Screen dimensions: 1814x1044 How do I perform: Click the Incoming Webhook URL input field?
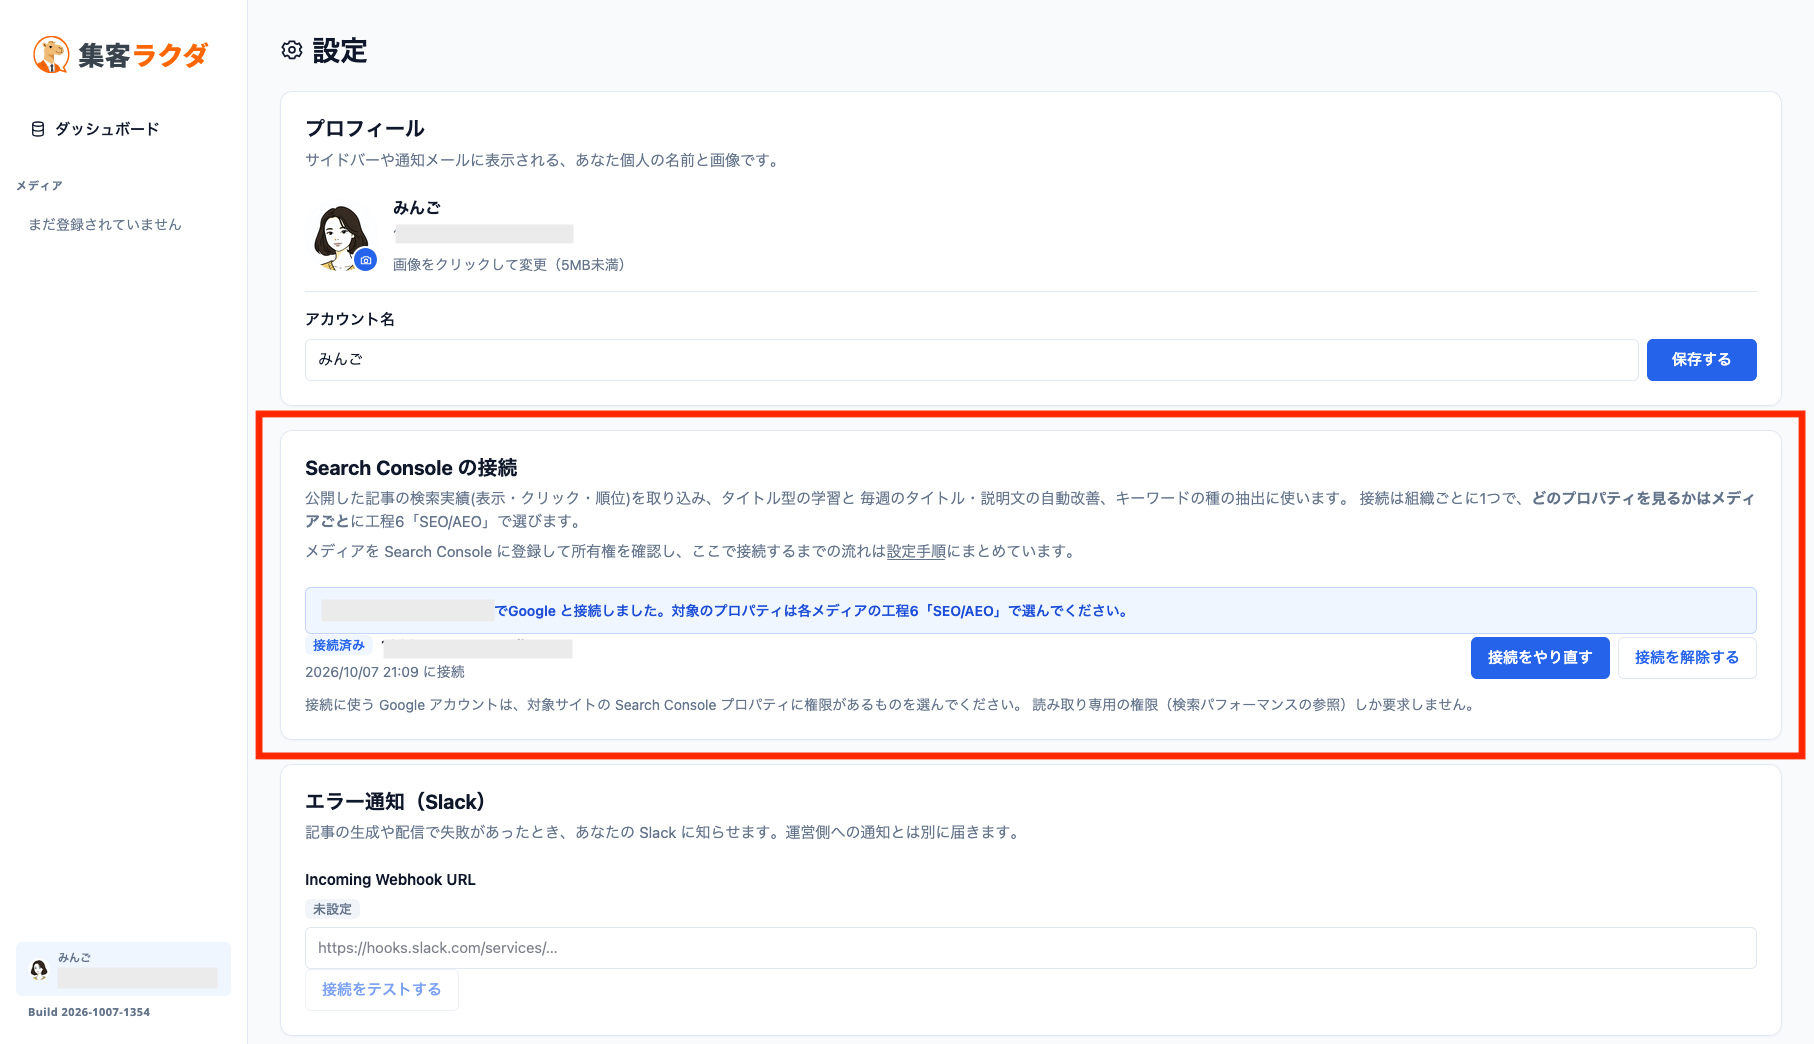coord(1030,948)
